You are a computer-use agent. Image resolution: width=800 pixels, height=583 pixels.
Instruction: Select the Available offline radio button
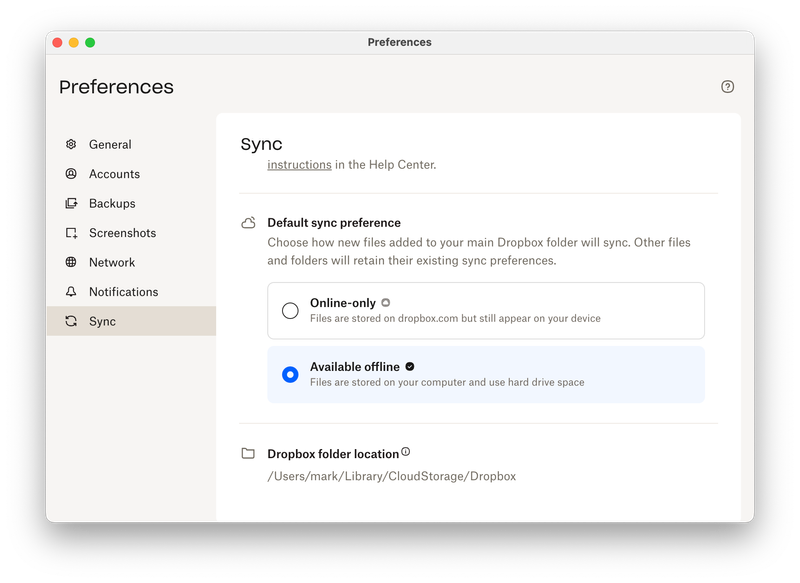[x=290, y=374]
